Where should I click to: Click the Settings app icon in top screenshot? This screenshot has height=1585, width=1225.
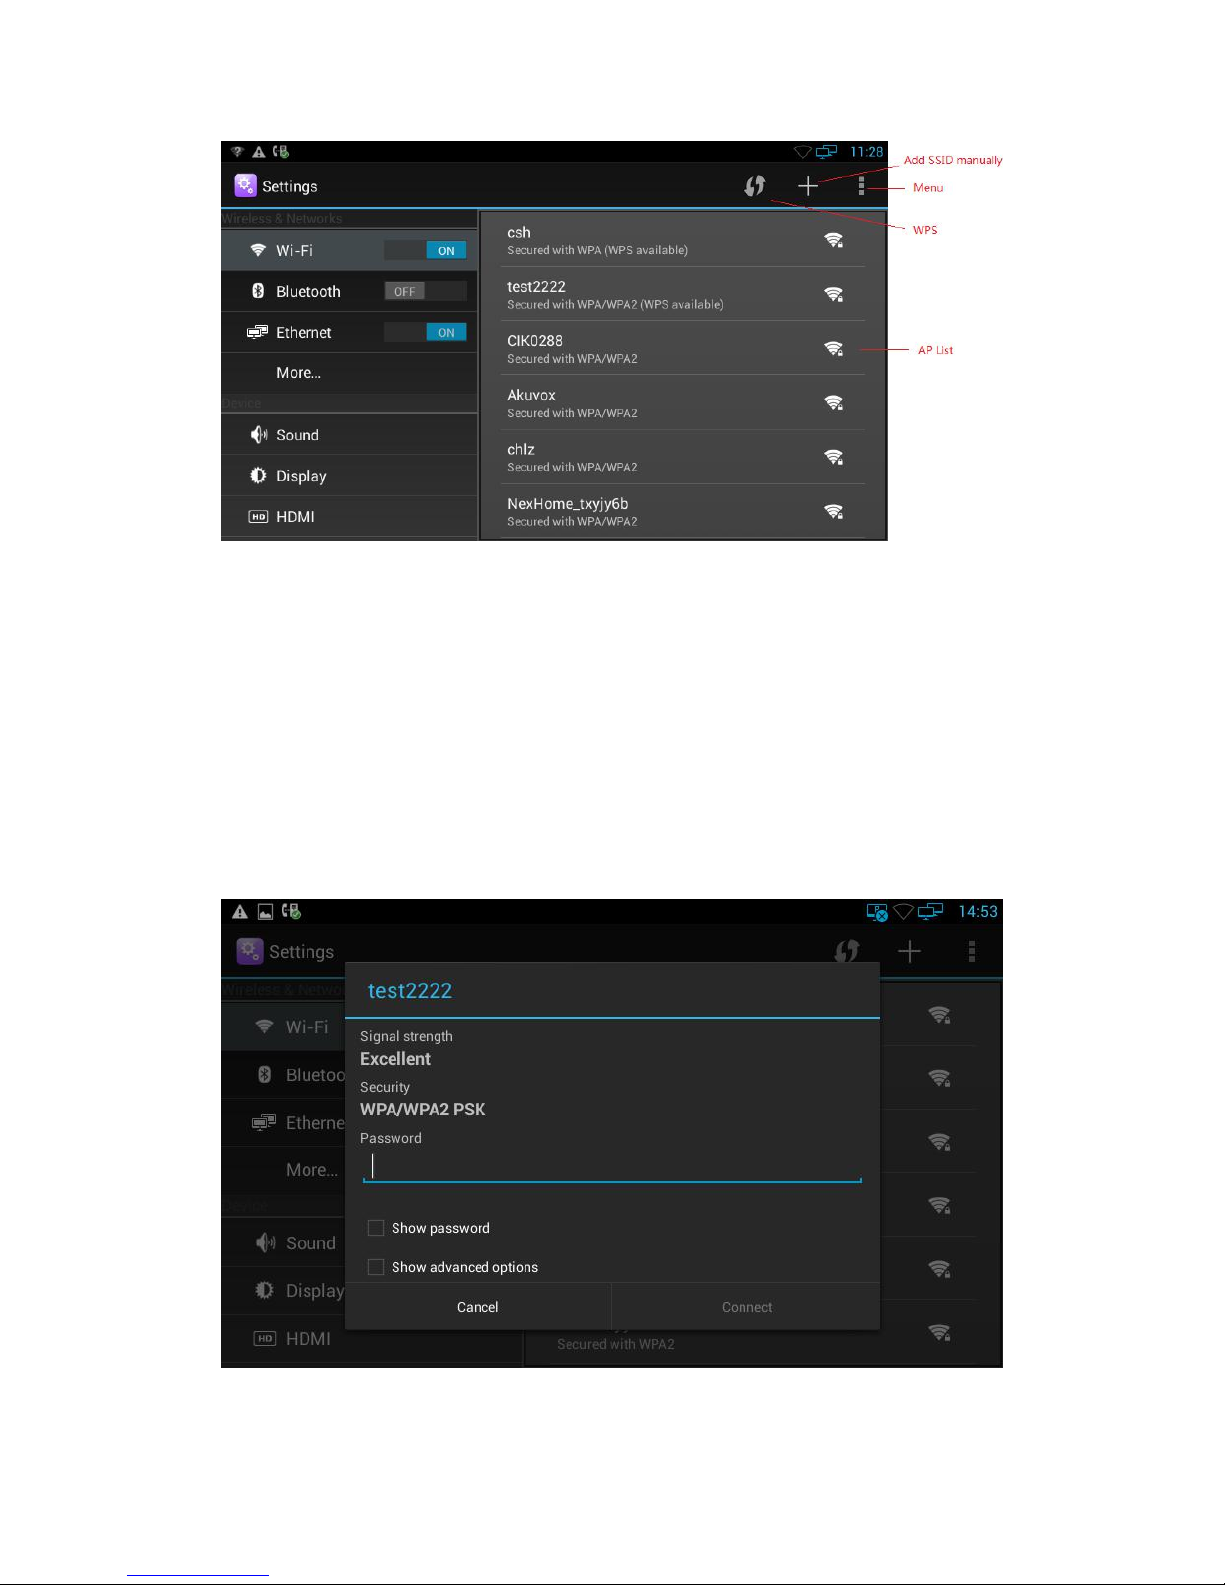[245, 186]
